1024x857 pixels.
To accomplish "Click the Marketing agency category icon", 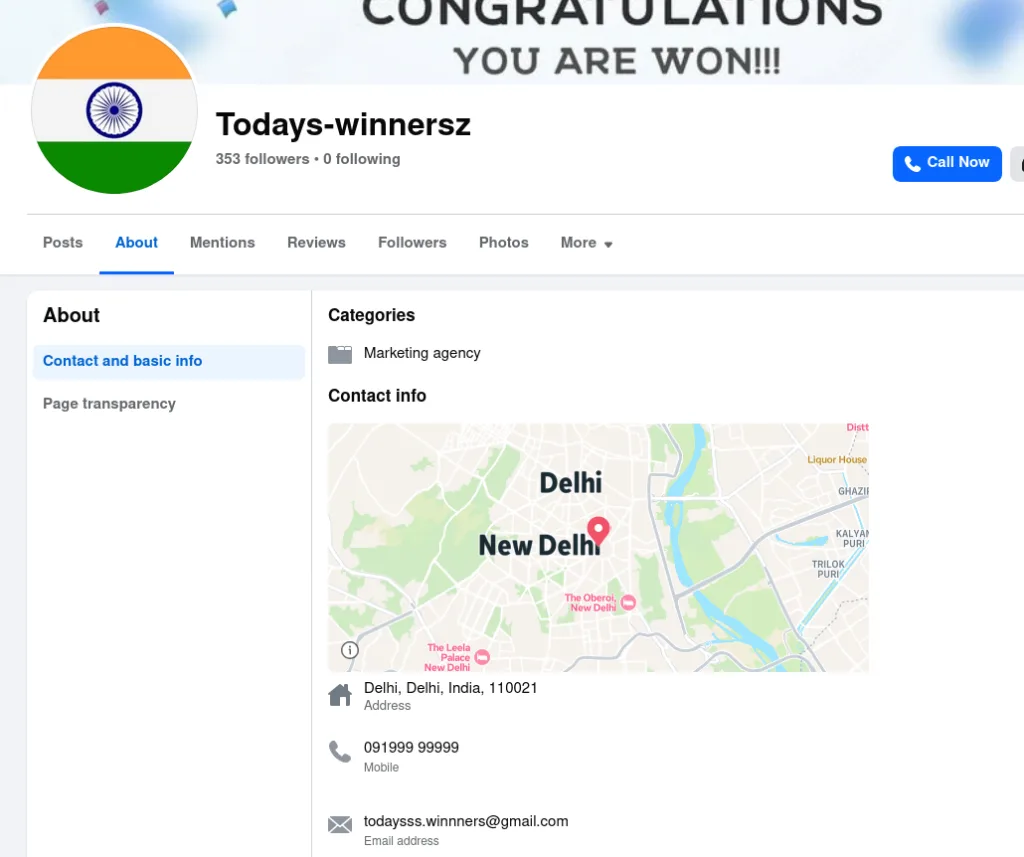I will [340, 354].
